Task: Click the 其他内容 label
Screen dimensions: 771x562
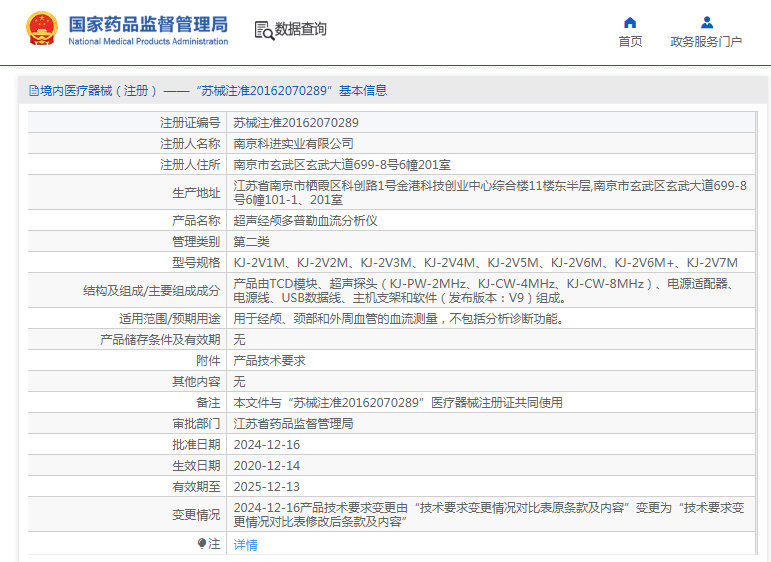Action: tap(196, 382)
